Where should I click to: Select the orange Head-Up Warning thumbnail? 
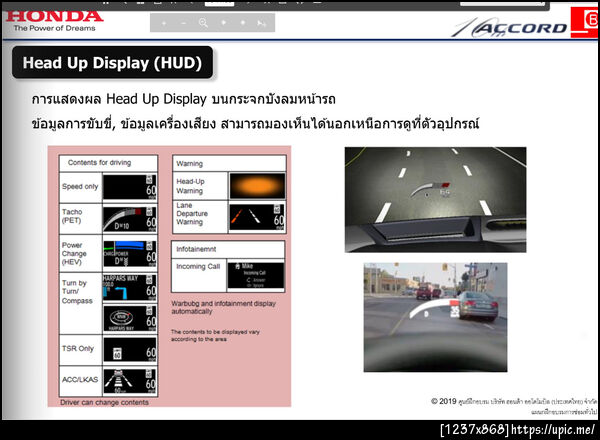click(x=257, y=186)
